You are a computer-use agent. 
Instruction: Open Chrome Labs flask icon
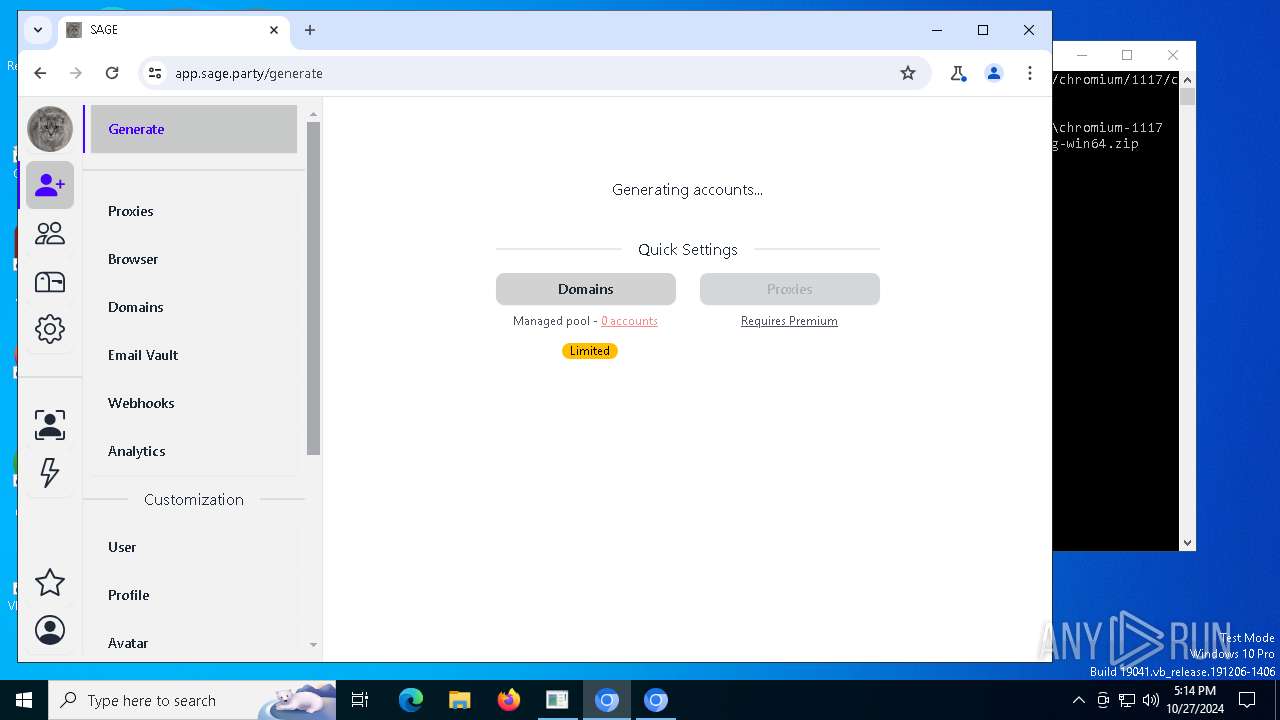(x=958, y=73)
